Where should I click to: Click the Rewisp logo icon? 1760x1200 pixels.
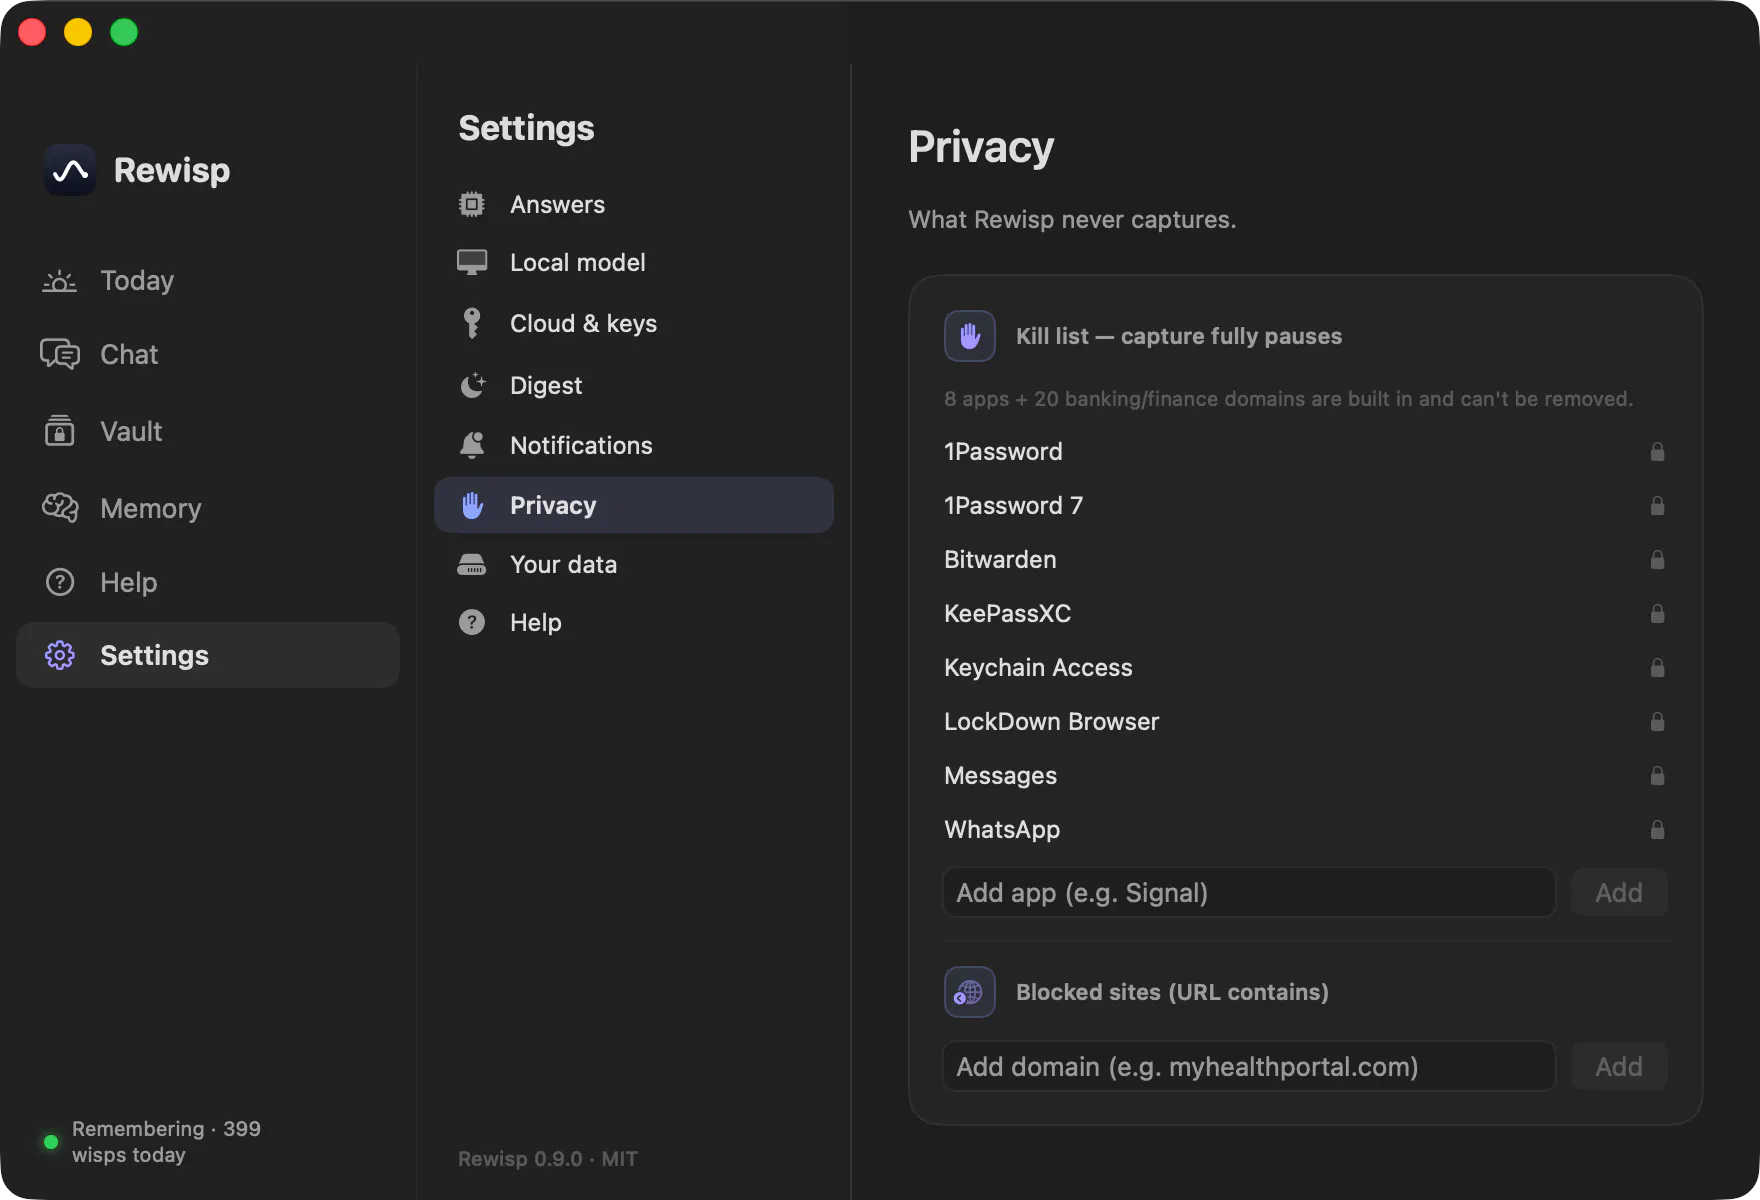coord(70,170)
